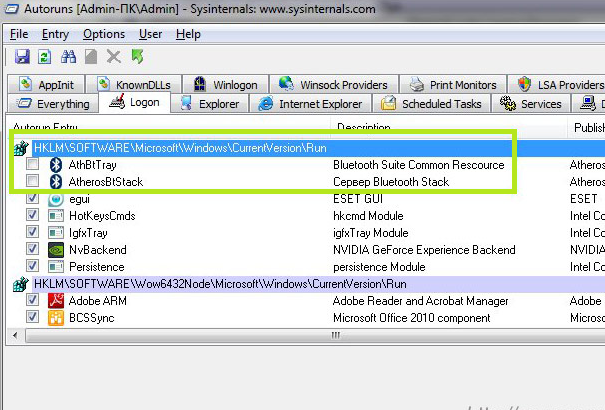Select the 'Сервер Bluetooth Stack' description

391,182
